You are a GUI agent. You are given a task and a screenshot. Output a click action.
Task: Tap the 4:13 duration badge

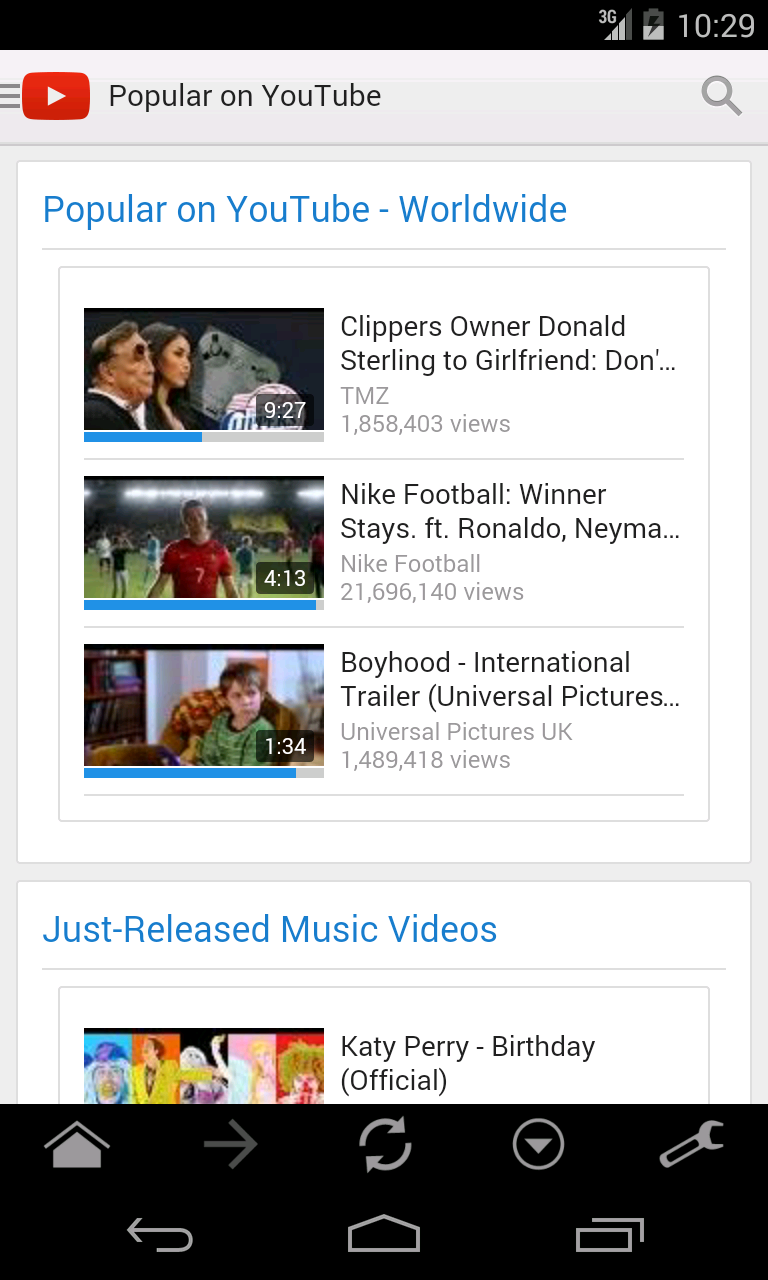click(x=285, y=578)
